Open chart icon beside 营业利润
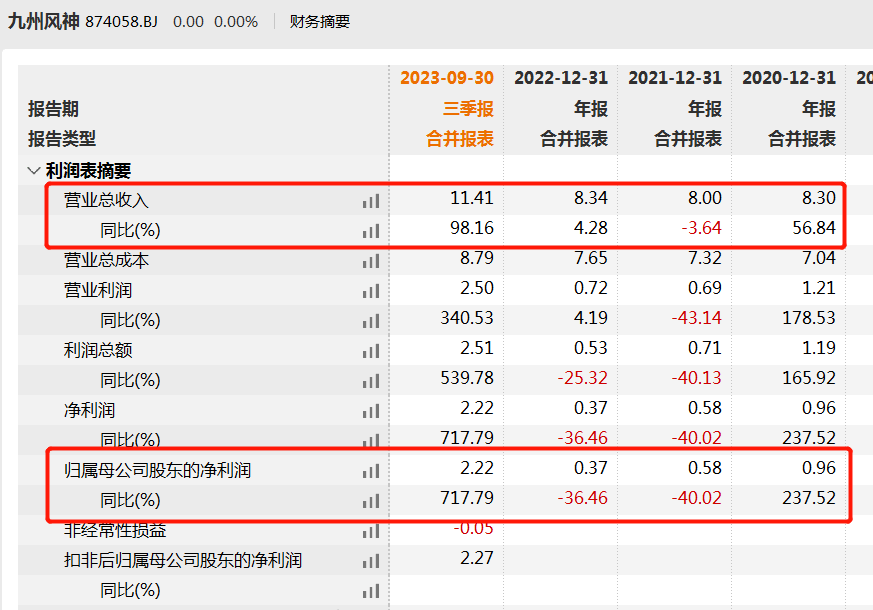This screenshot has width=873, height=610. [371, 291]
